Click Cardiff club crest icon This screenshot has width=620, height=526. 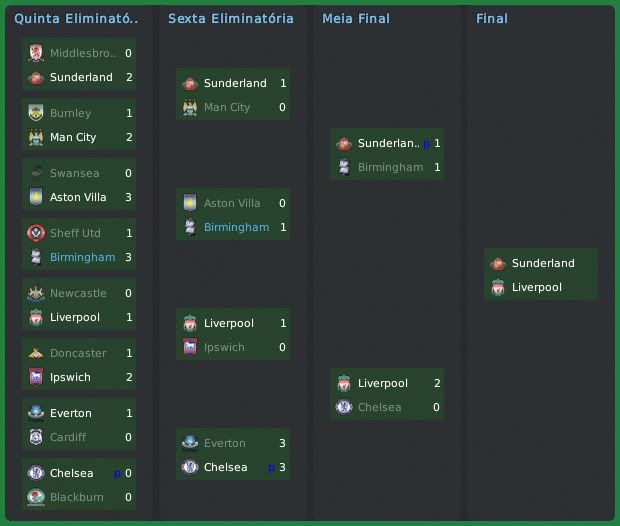pyautogui.click(x=36, y=437)
